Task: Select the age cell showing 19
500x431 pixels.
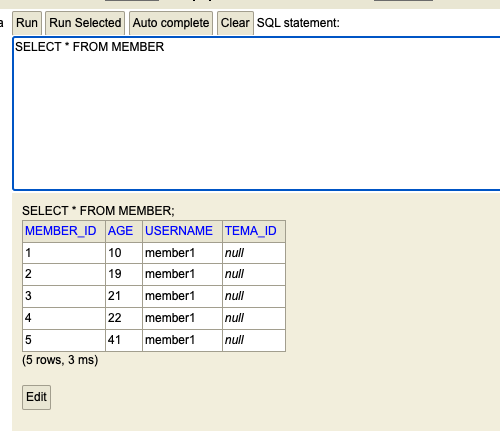Action: click(x=124, y=274)
